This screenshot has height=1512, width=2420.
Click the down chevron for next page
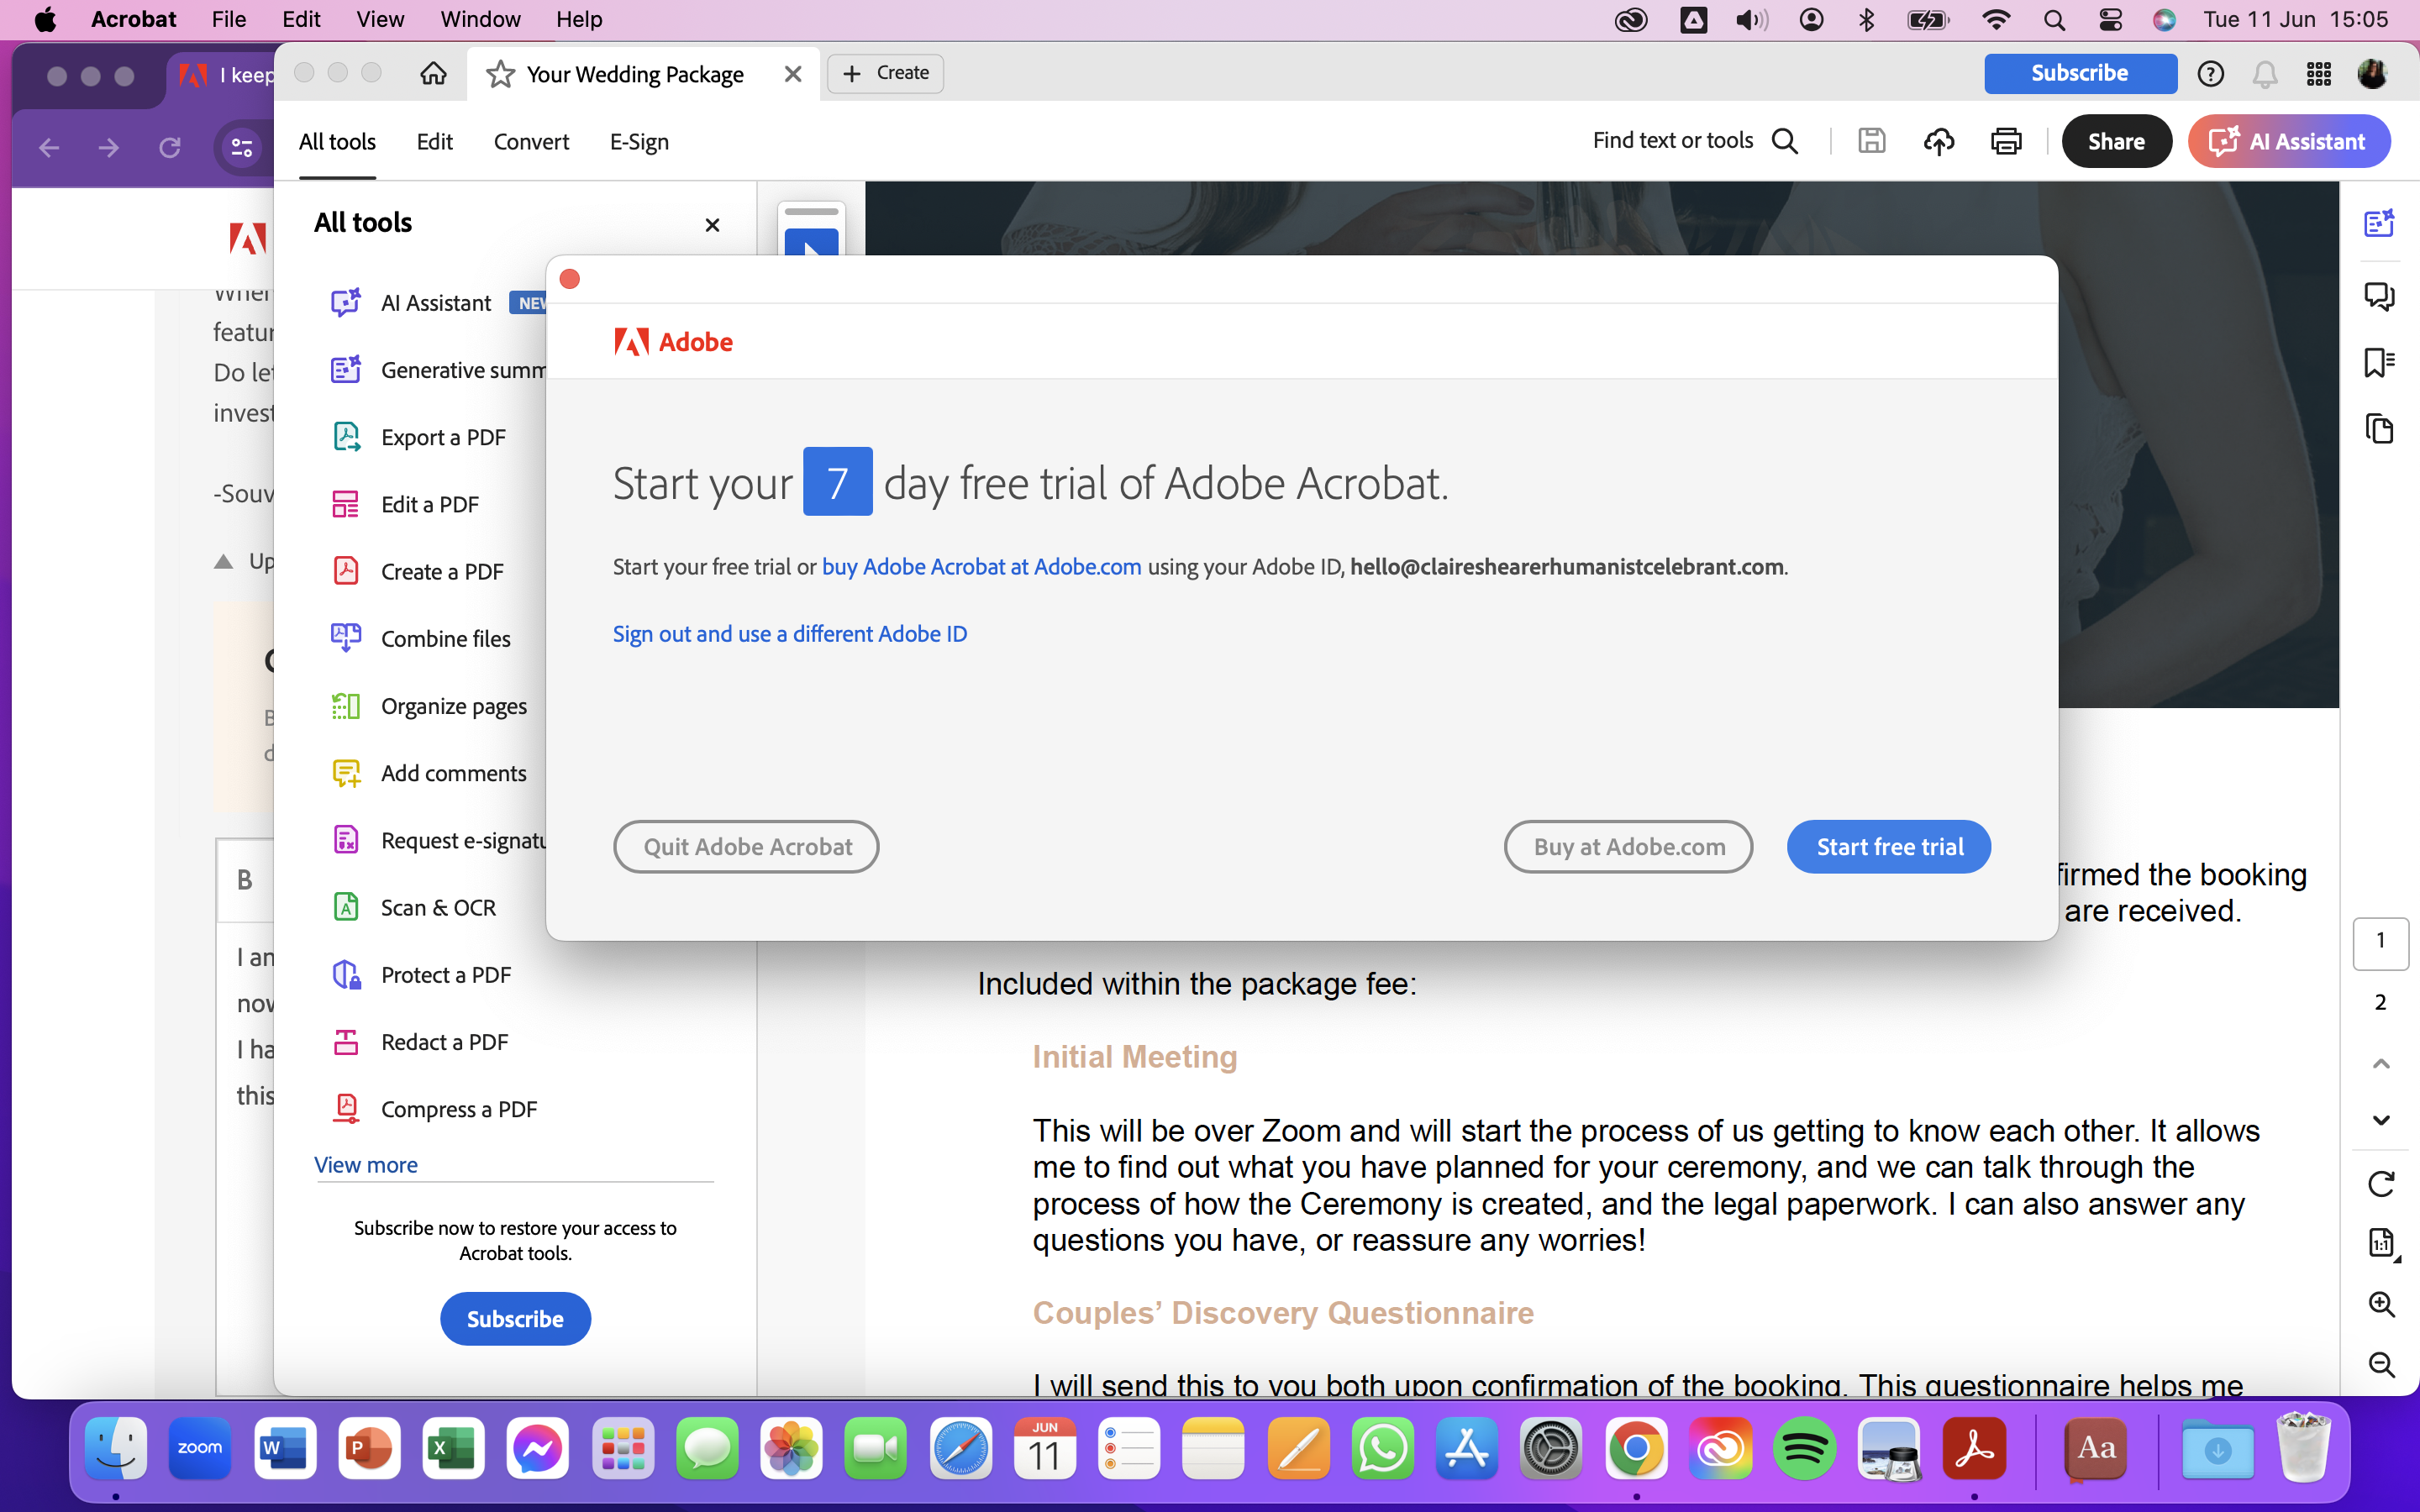point(2380,1120)
